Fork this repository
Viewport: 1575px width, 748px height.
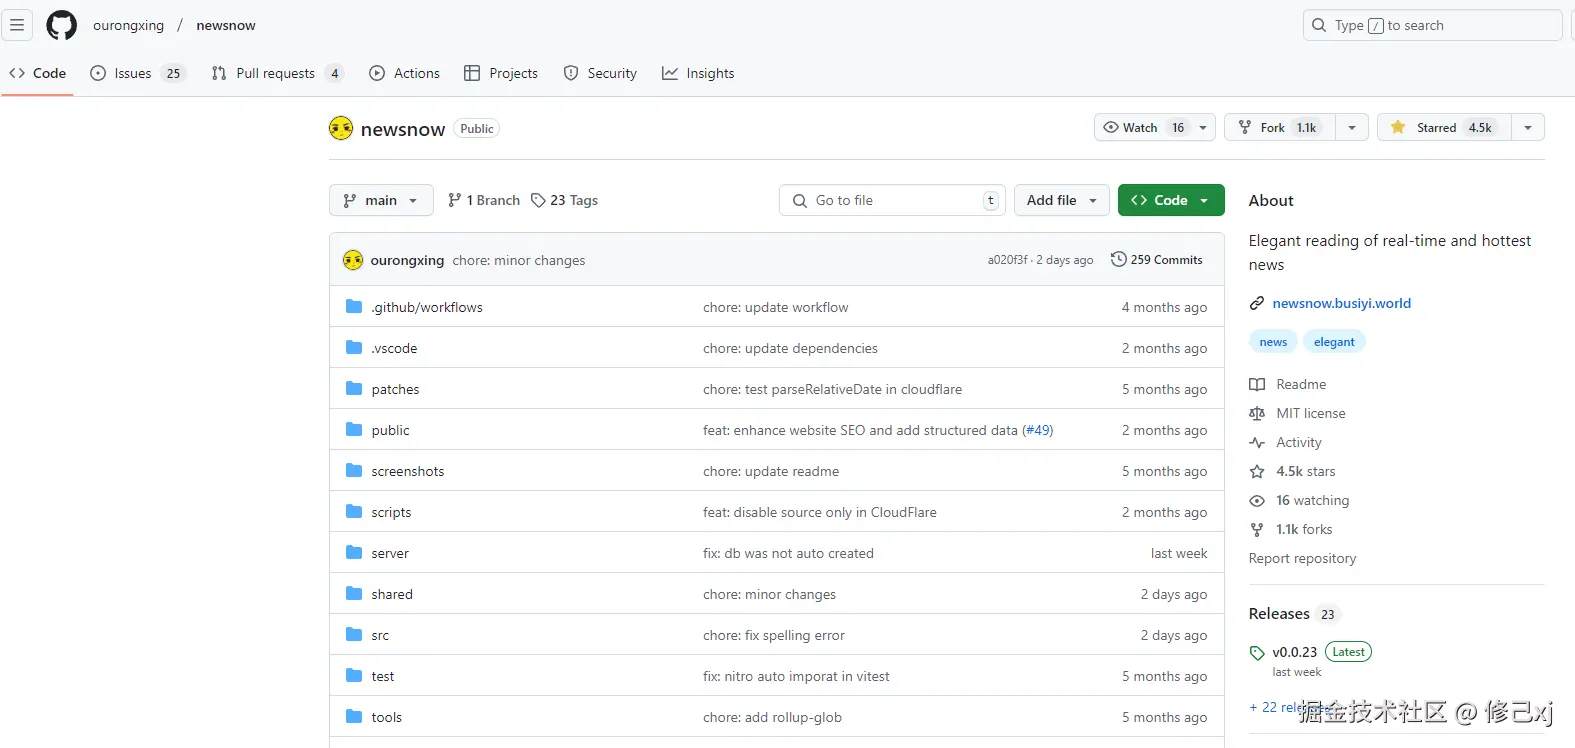click(1279, 127)
